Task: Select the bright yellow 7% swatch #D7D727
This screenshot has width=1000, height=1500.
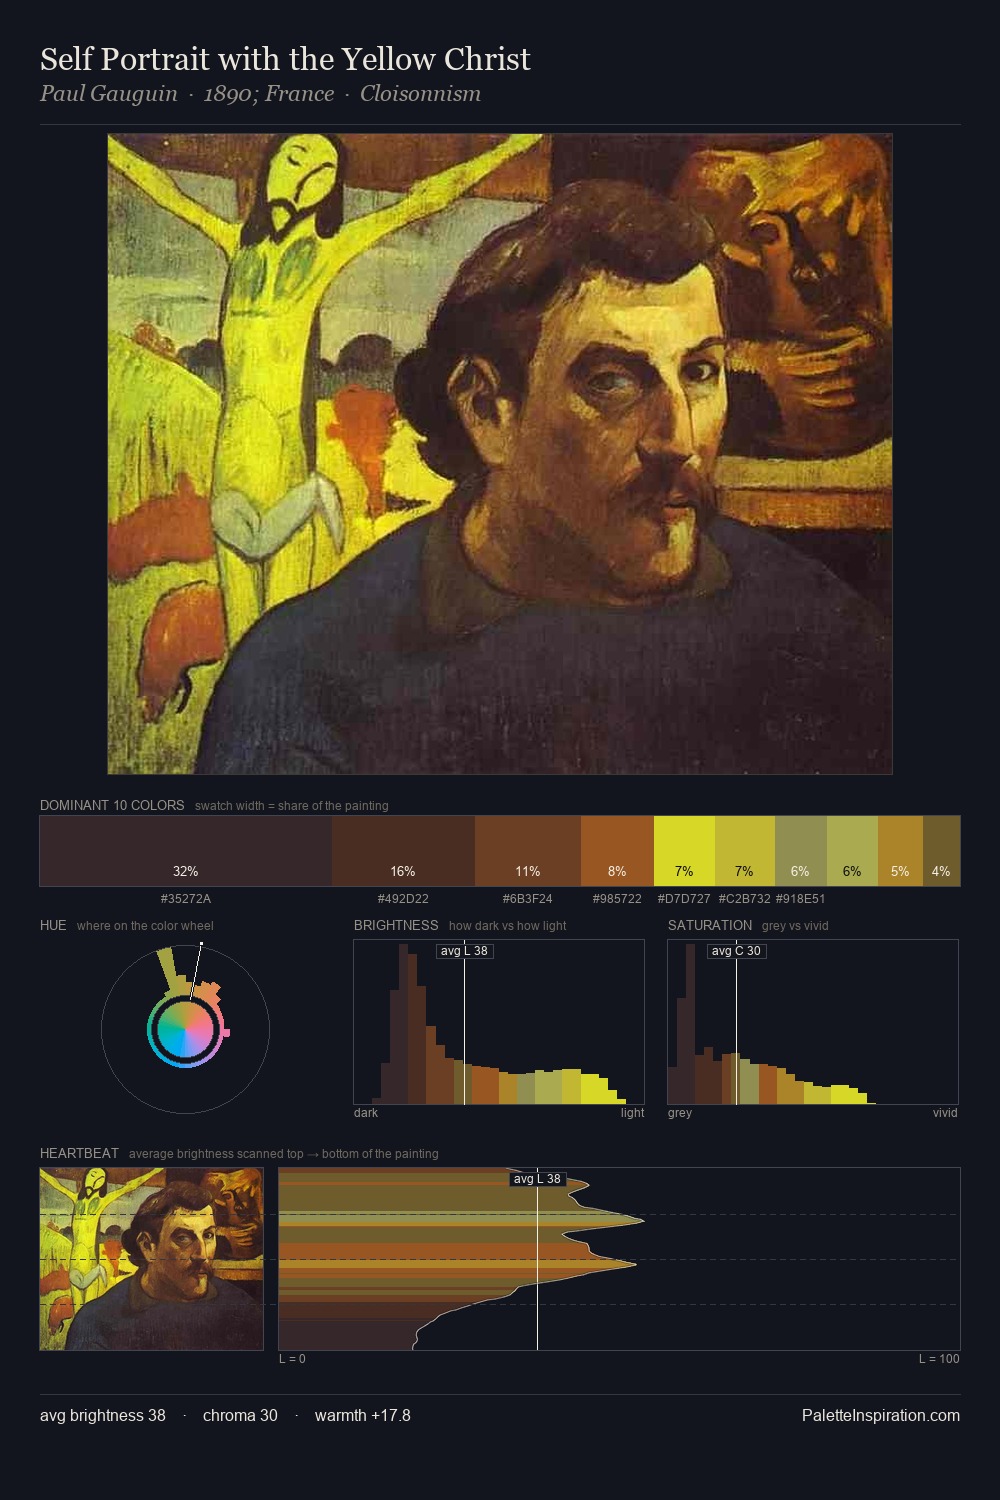Action: click(x=684, y=851)
